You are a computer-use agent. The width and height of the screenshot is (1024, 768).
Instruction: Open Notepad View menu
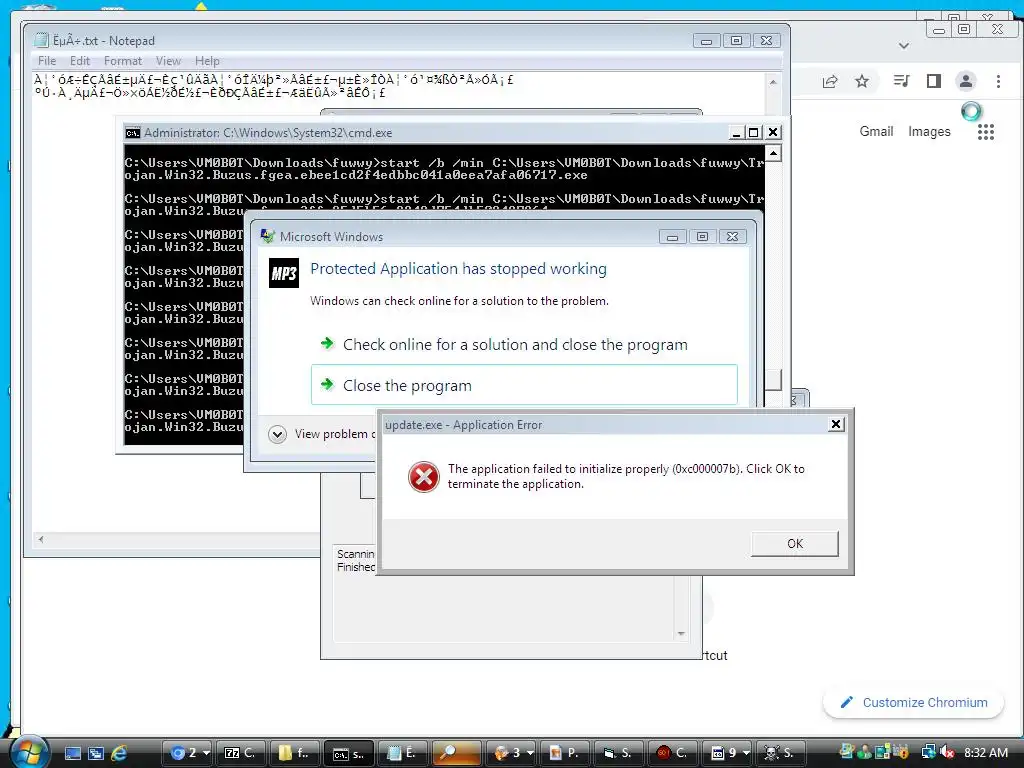(x=168, y=61)
